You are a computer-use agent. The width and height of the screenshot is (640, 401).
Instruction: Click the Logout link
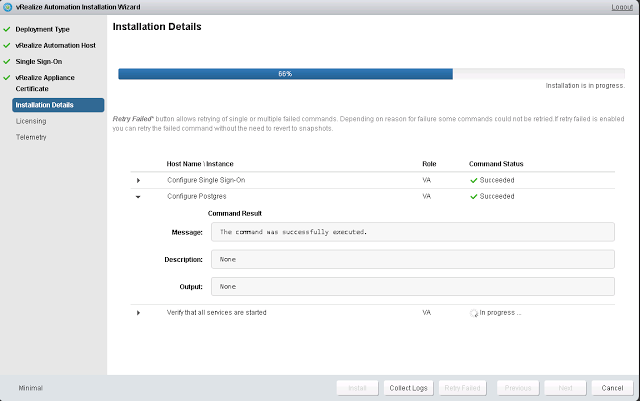[x=622, y=7]
